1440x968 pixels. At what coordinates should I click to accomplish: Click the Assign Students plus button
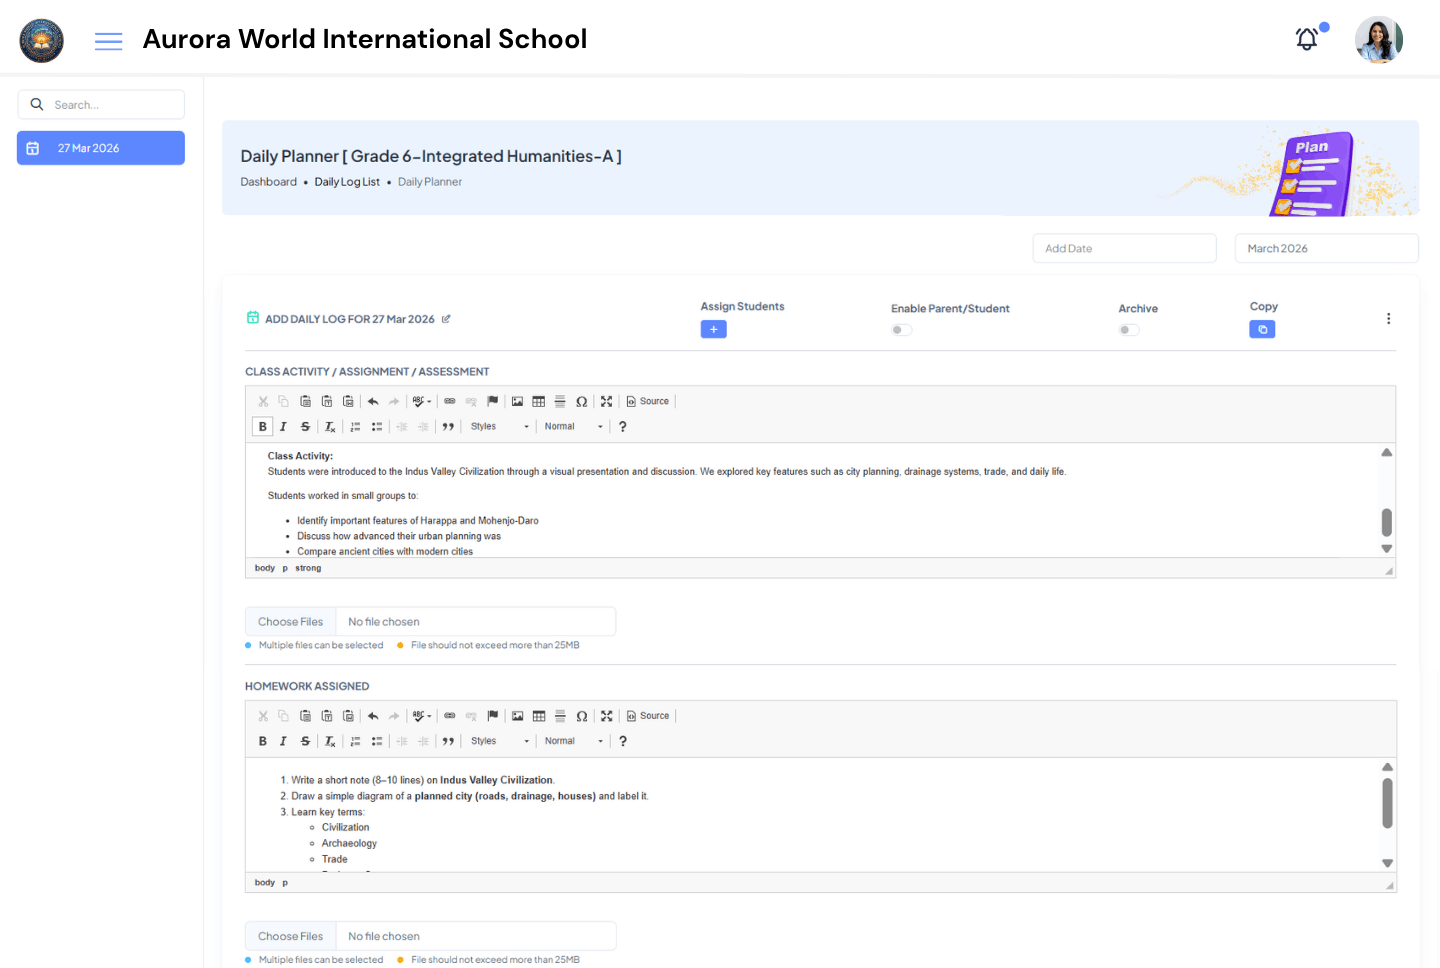click(713, 329)
